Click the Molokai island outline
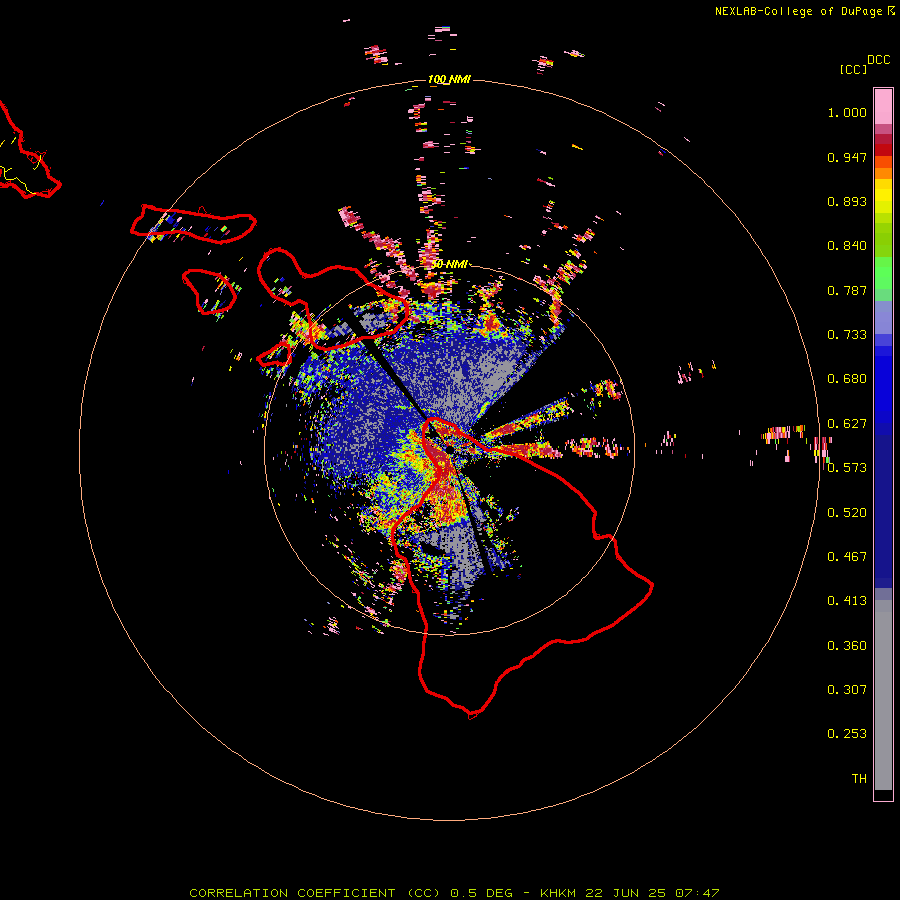 pyautogui.click(x=193, y=224)
